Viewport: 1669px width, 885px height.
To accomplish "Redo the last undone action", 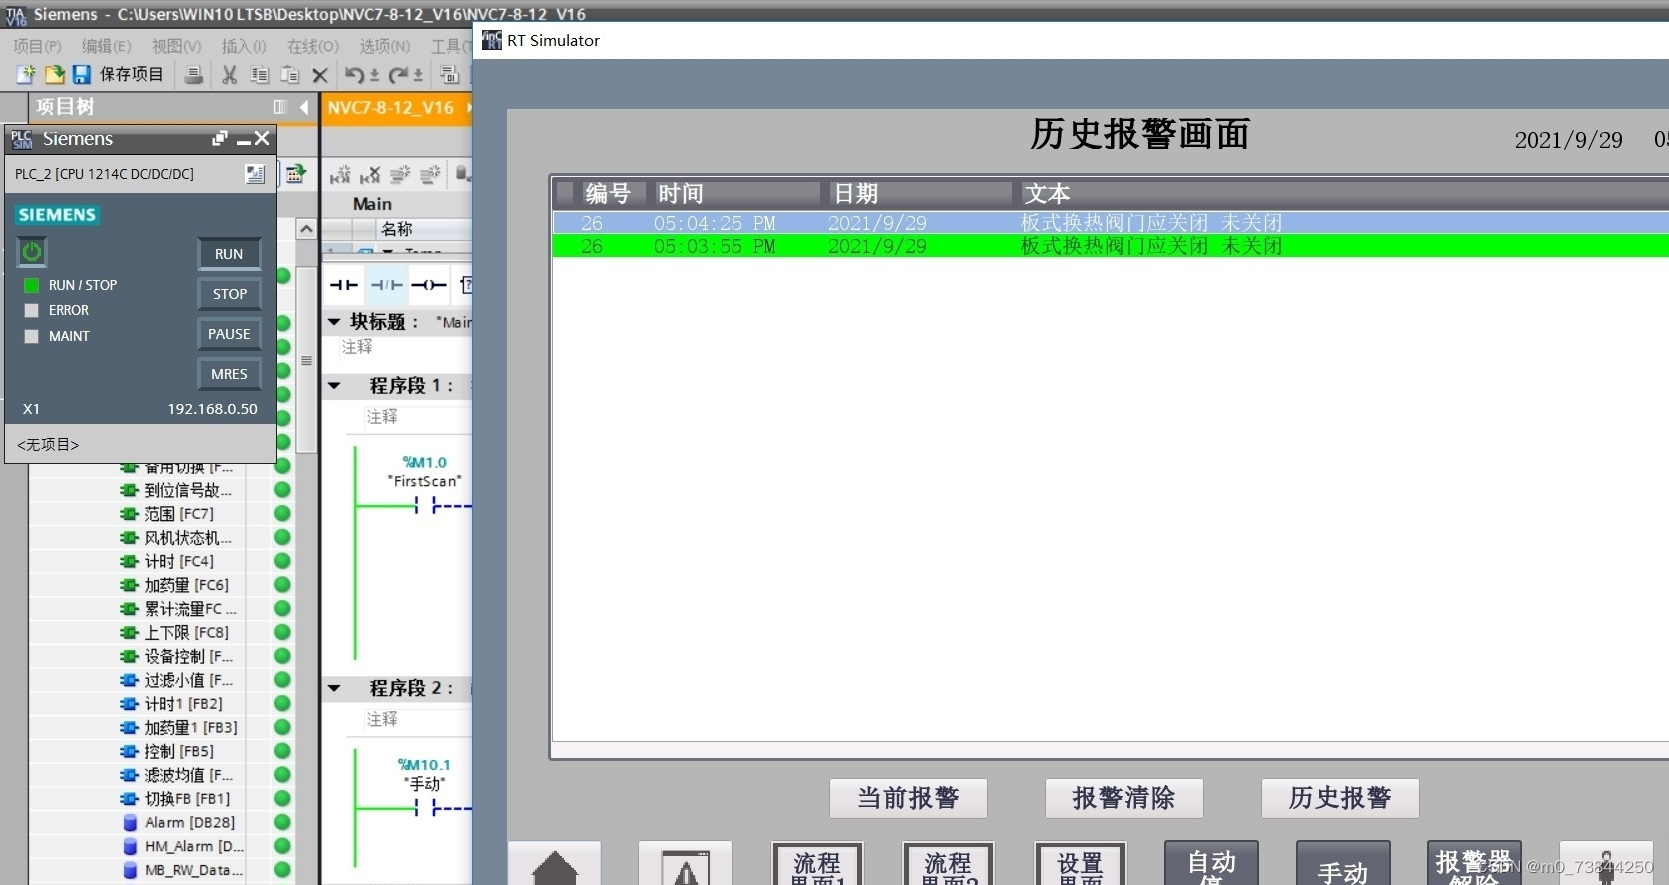I will pos(398,75).
